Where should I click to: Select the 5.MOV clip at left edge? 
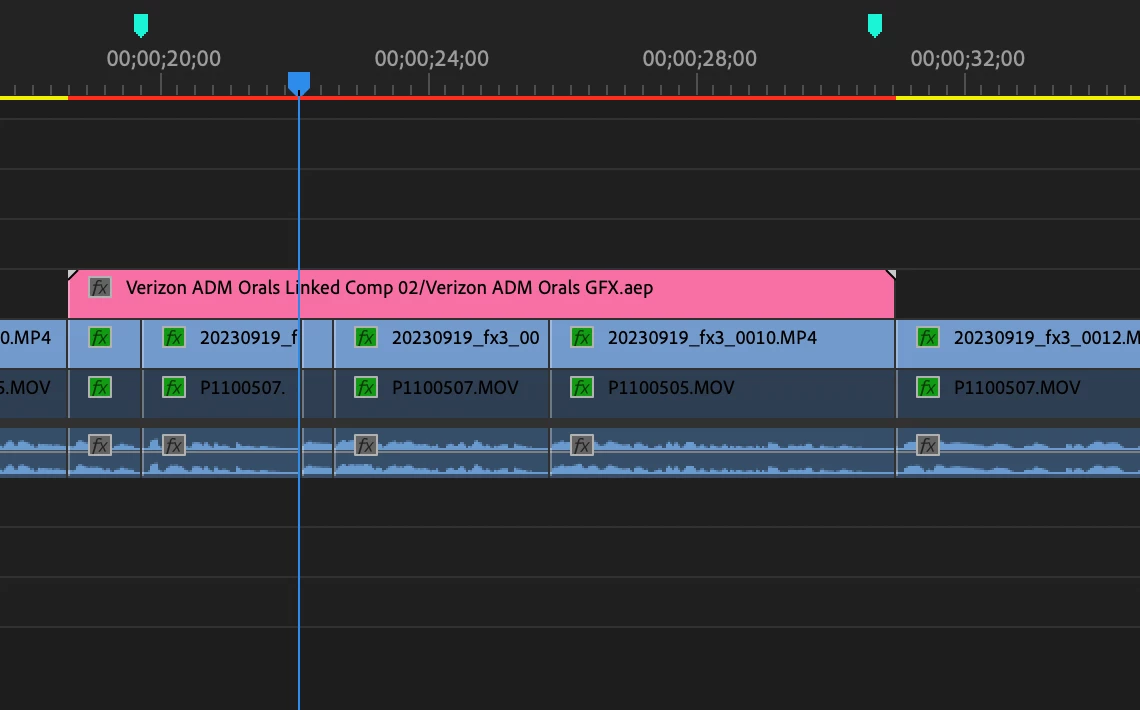(x=33, y=393)
